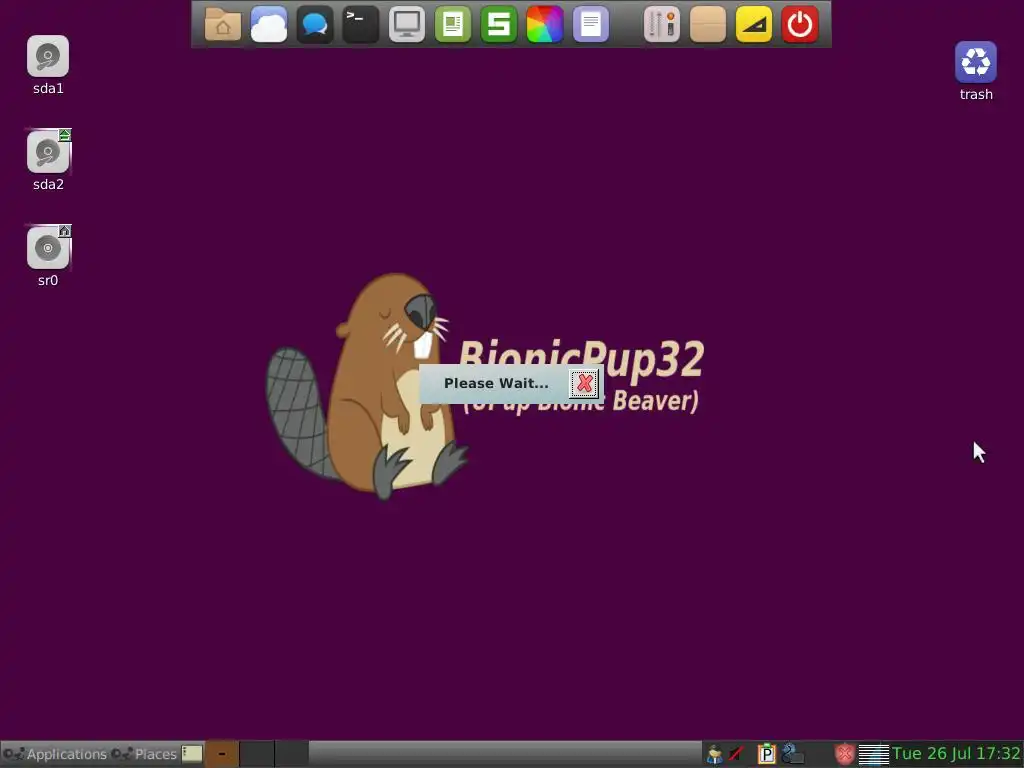Click the clock showing Tue 26 Jul 17:32
Viewport: 1024px width, 768px height.
coord(957,754)
